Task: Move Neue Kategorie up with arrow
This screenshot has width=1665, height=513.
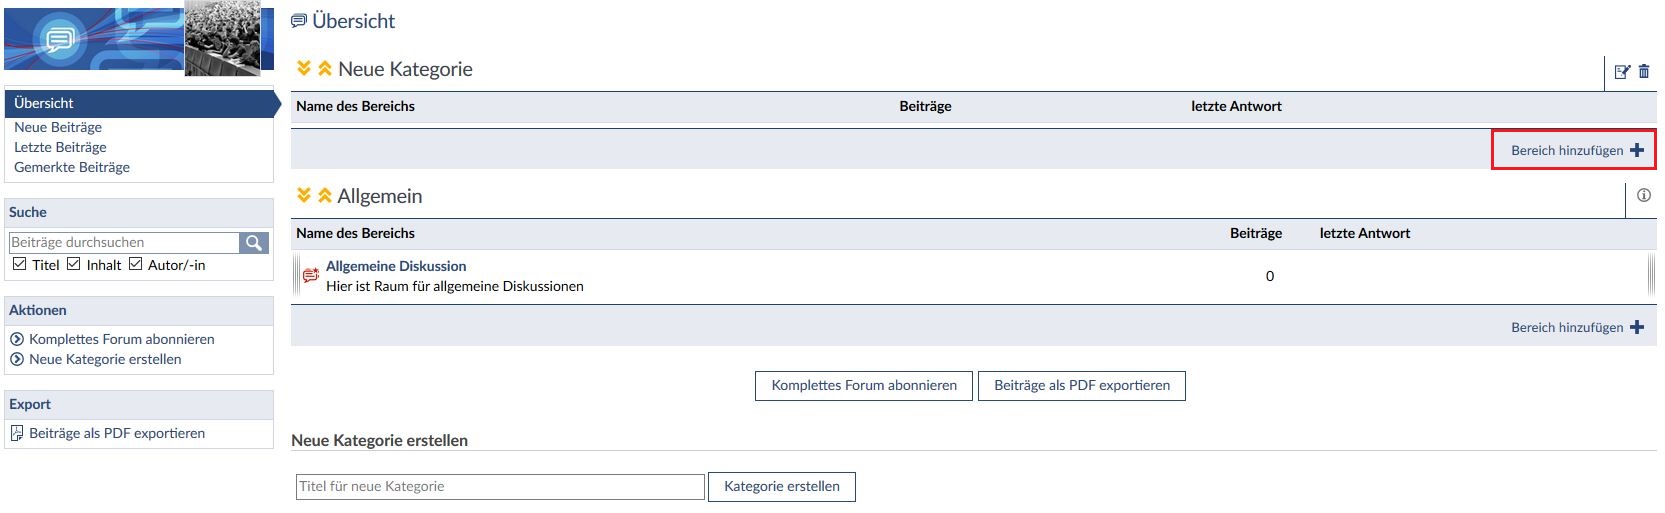Action: (325, 69)
